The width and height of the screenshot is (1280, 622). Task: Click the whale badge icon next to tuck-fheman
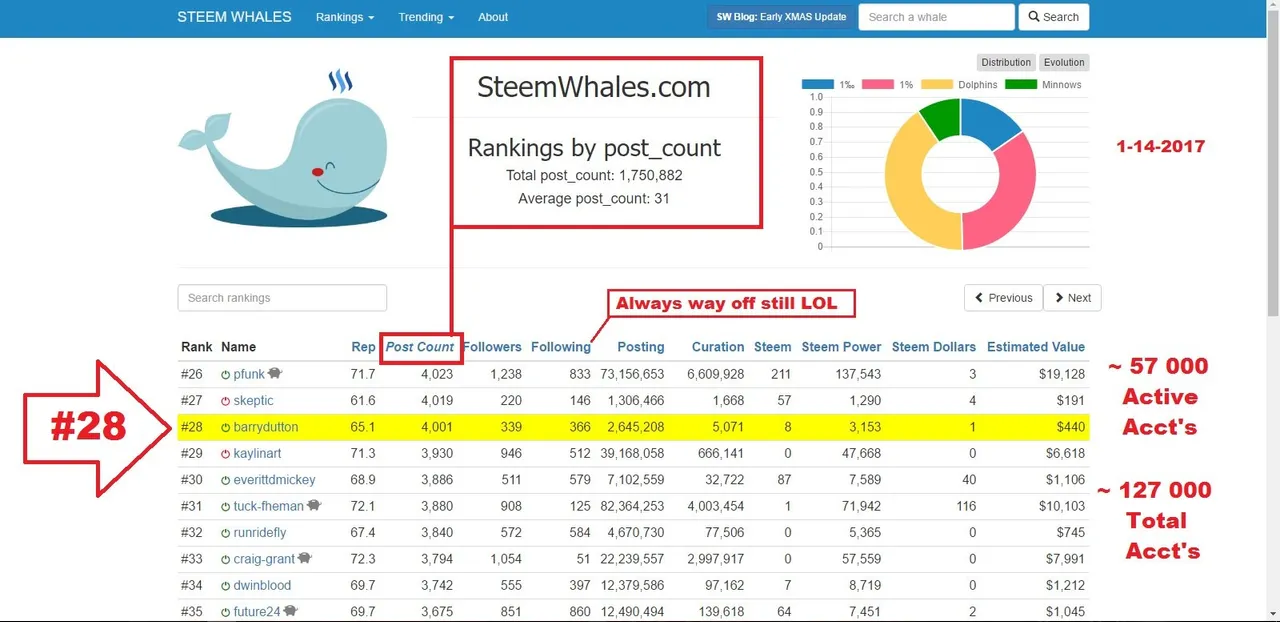[x=314, y=506]
